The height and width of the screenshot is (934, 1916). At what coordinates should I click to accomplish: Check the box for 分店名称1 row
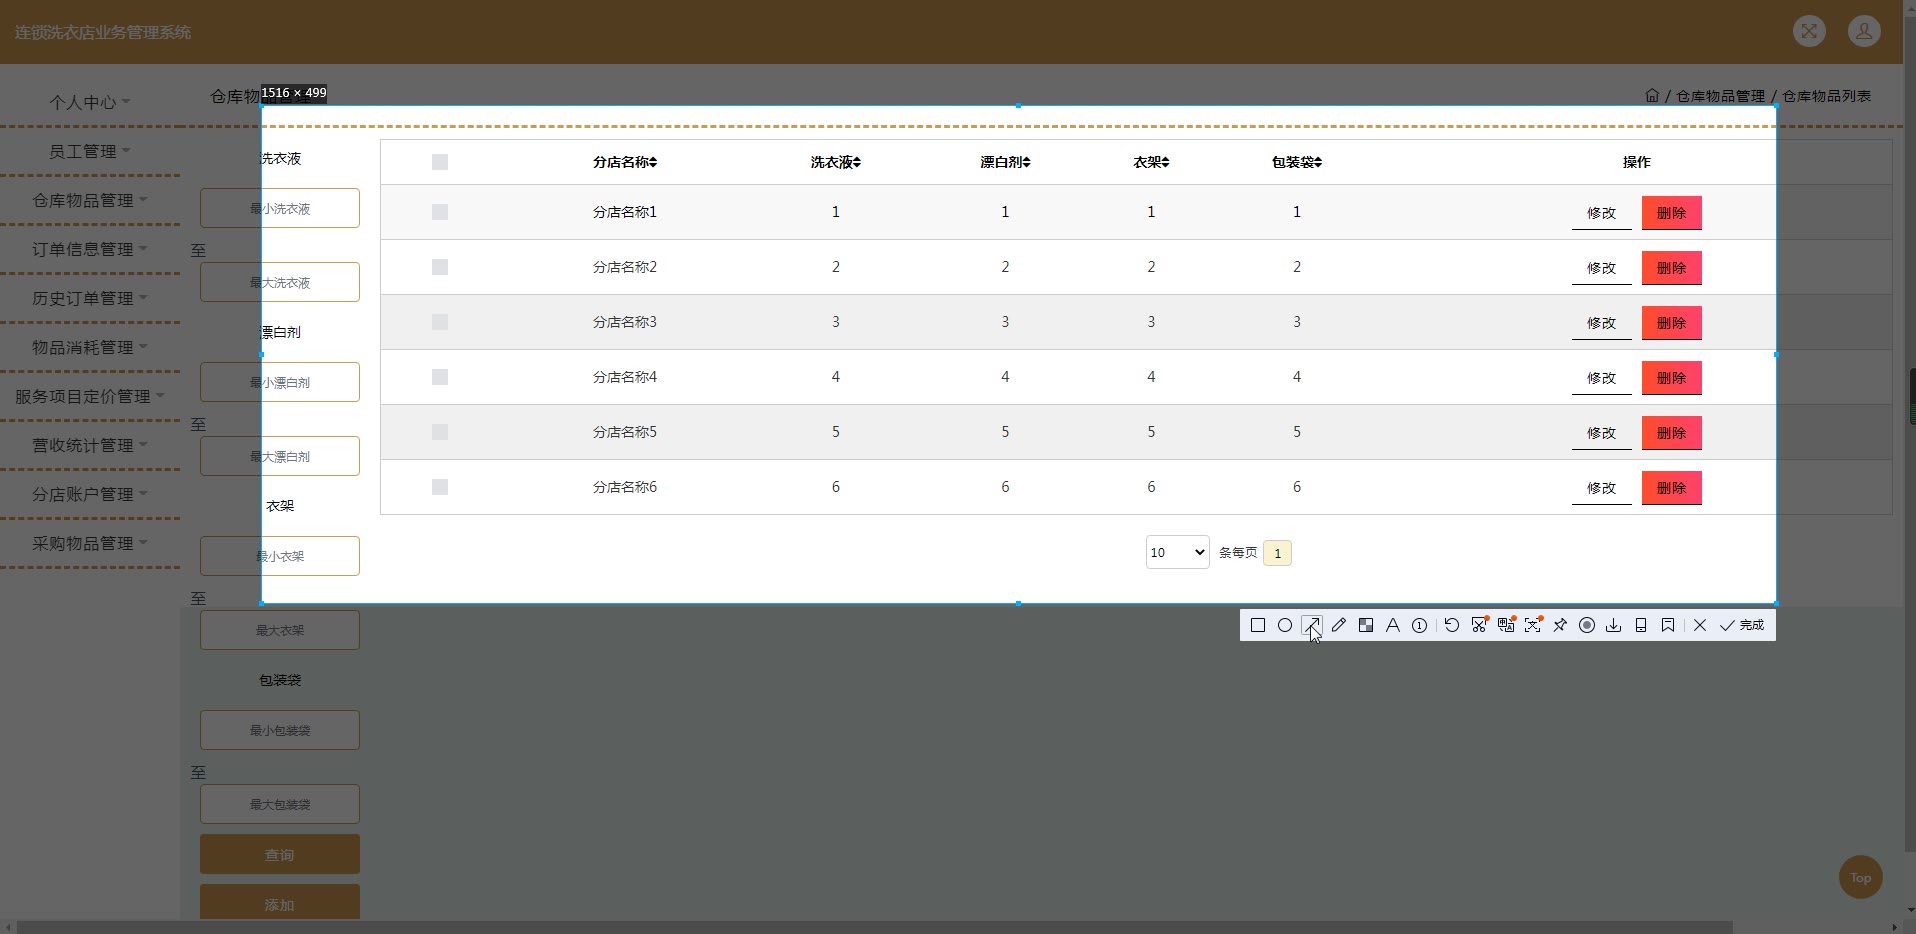pos(440,212)
